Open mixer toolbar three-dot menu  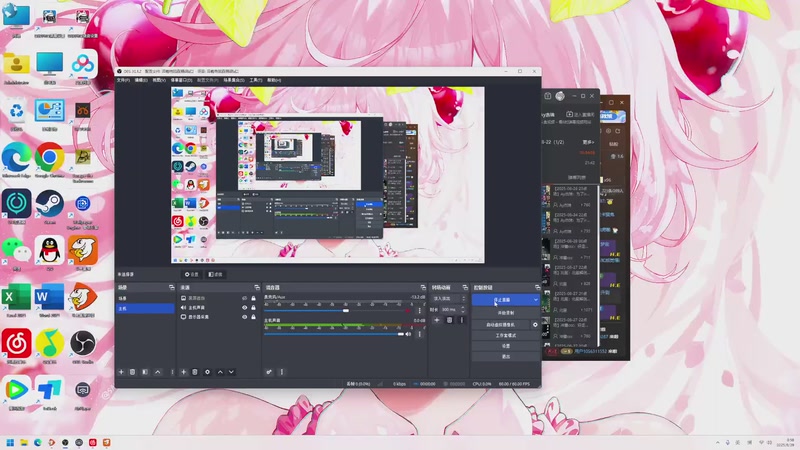282,372
